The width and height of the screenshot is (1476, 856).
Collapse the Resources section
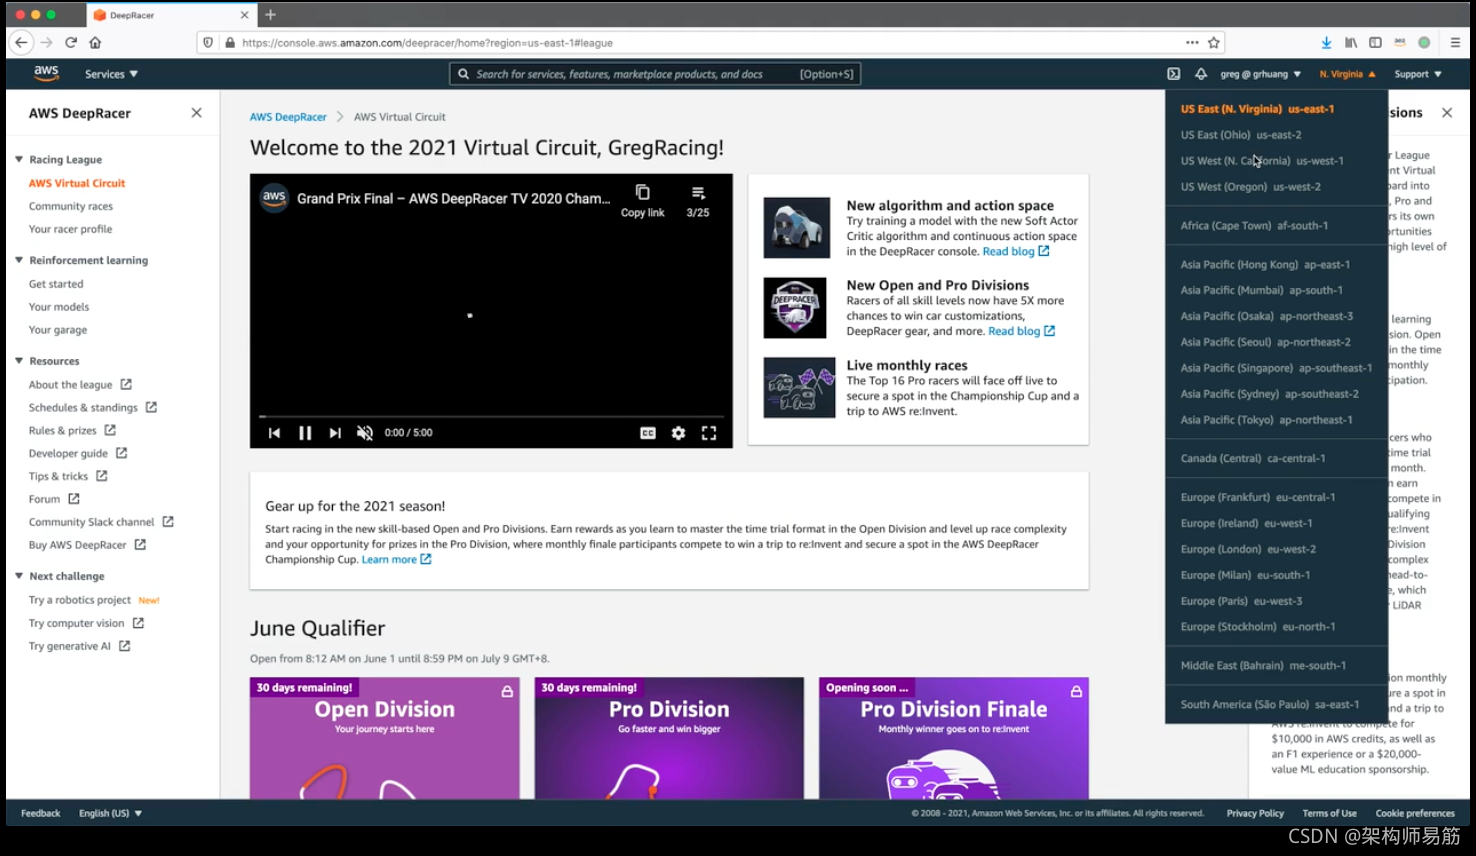[x=19, y=361]
